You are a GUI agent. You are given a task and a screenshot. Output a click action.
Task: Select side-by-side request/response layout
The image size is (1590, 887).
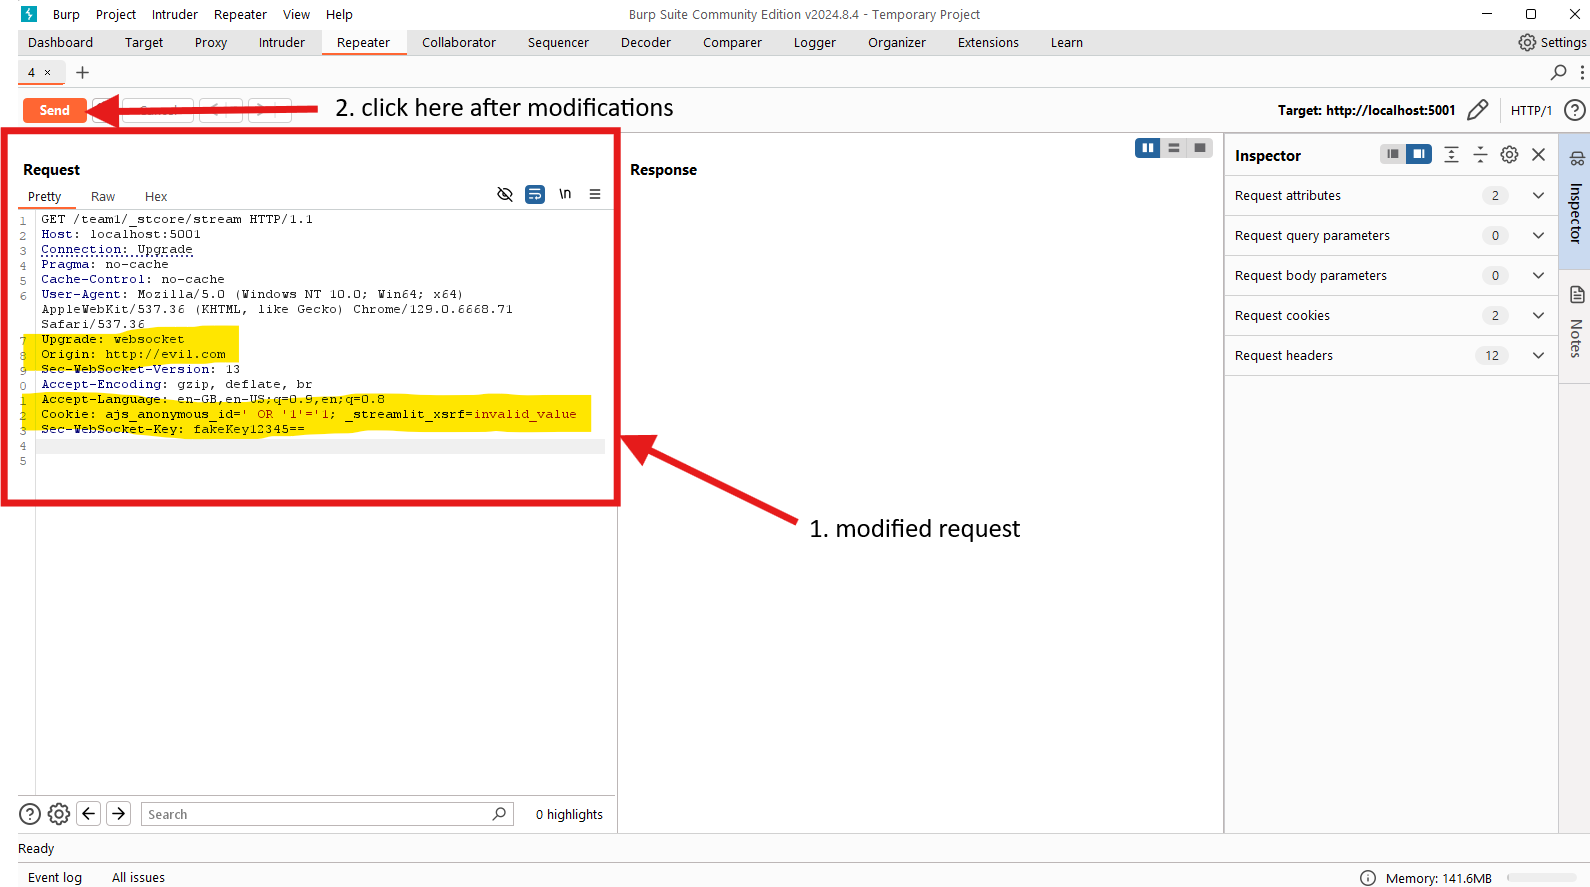(x=1148, y=148)
